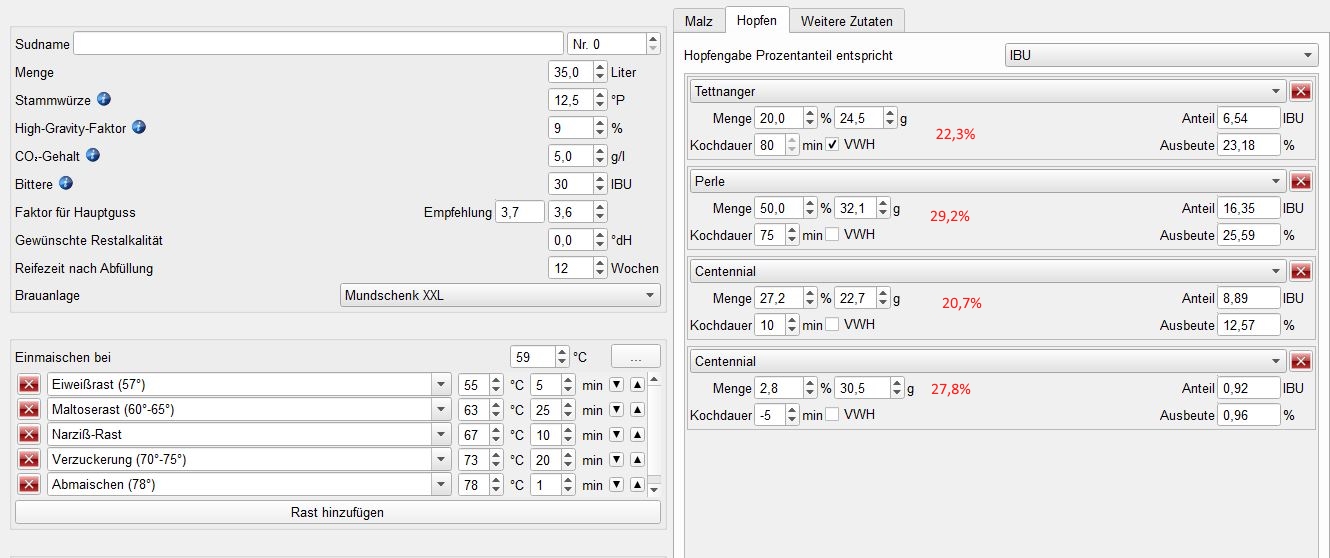Delete the Eiweißrast (57°) rest row
Viewport: 1330px width, 558px height.
(x=29, y=385)
